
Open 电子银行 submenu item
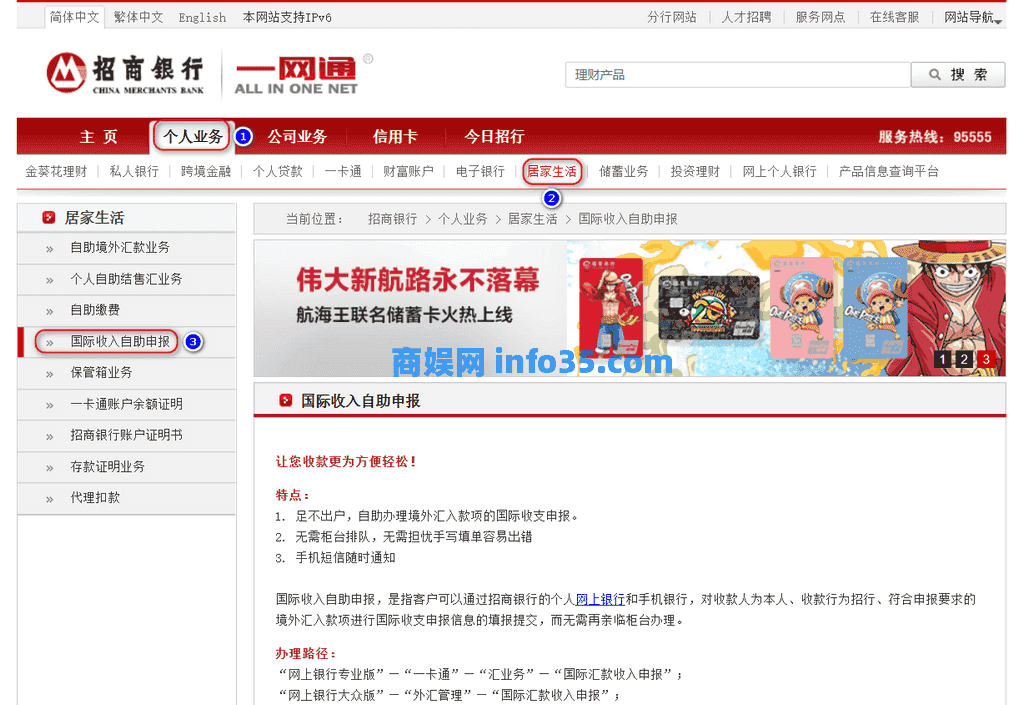[480, 172]
